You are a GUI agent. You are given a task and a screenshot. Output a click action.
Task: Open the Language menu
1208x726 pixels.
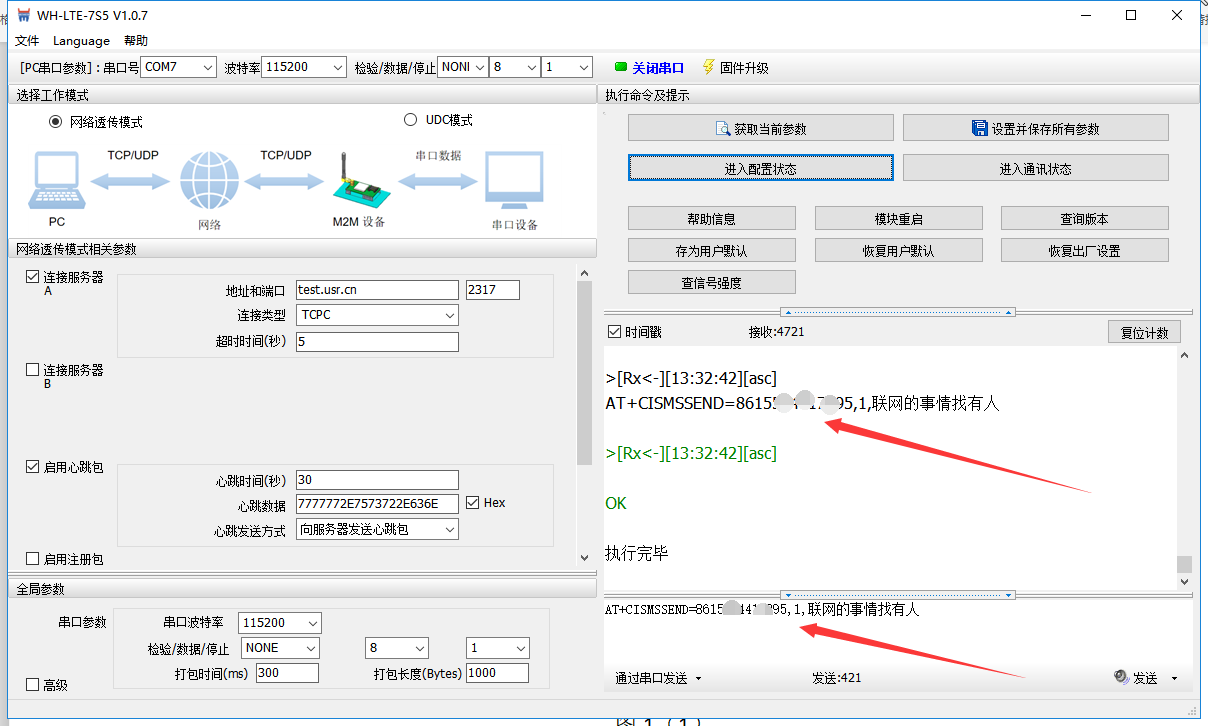click(81, 41)
